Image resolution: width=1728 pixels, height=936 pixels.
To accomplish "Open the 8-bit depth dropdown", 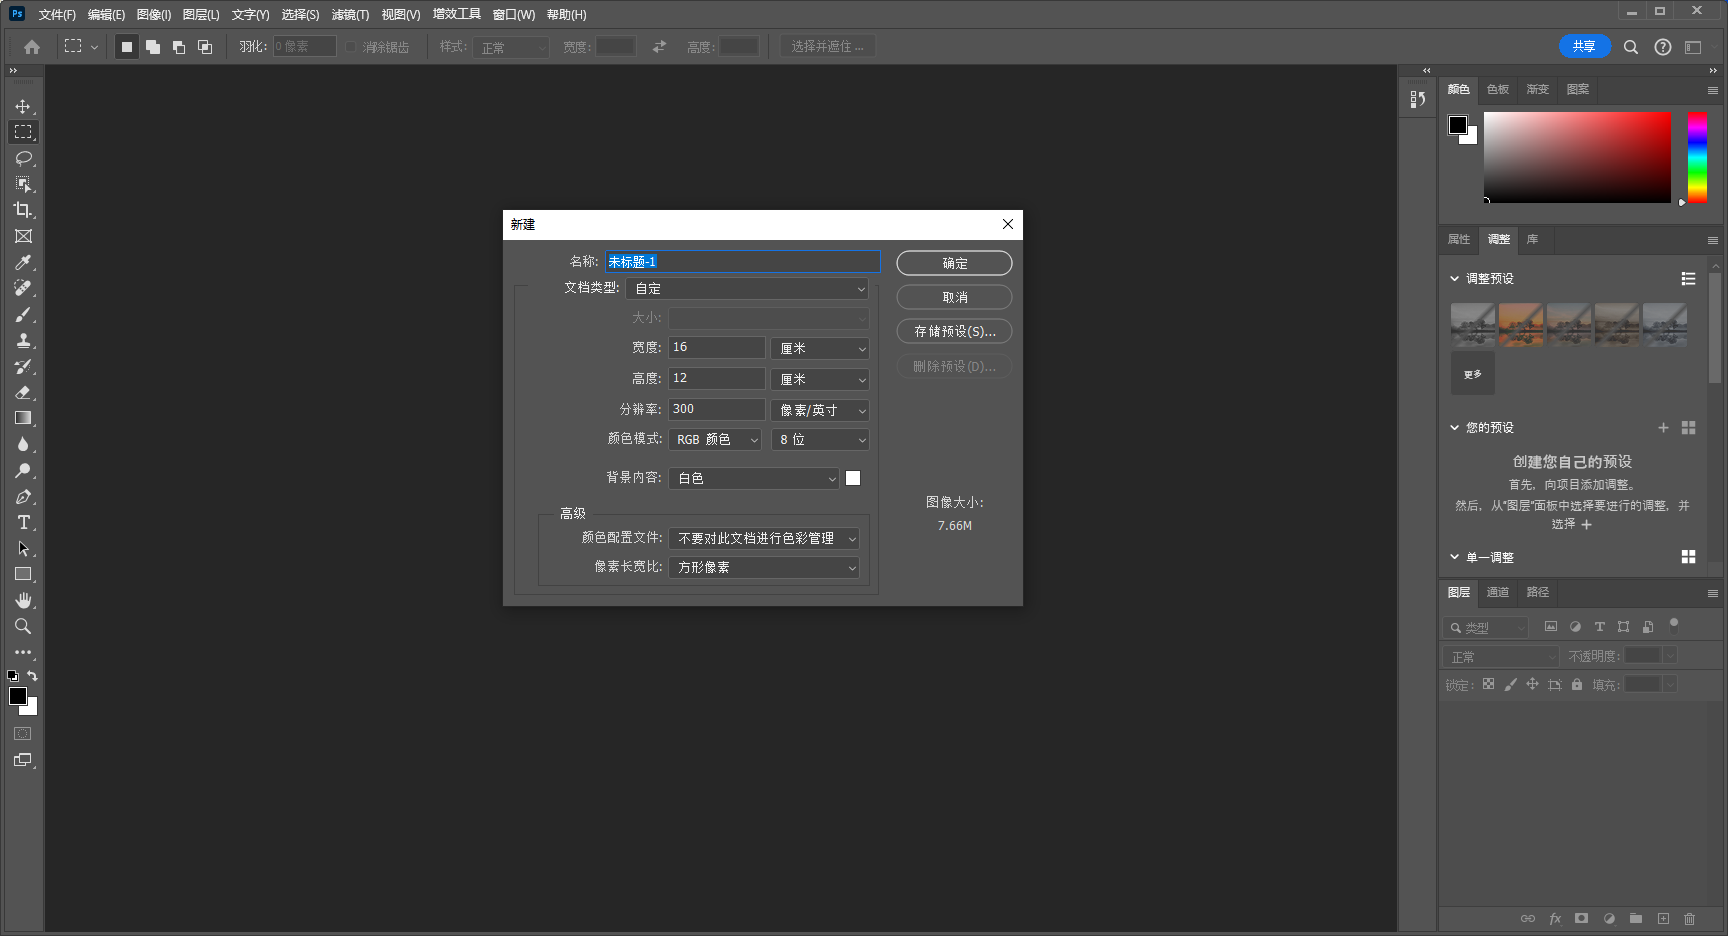I will click(819, 440).
